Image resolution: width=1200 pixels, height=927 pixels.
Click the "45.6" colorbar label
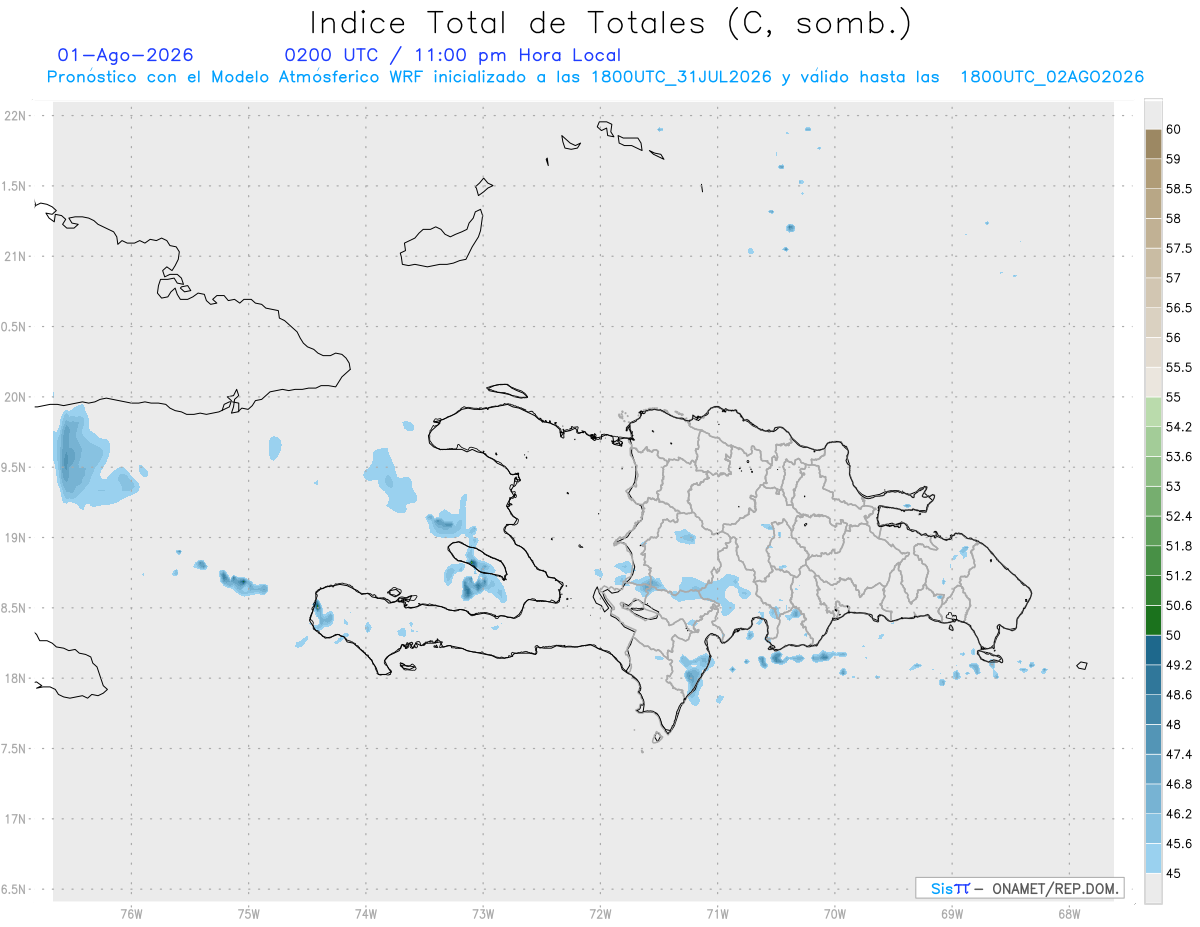(x=1178, y=844)
